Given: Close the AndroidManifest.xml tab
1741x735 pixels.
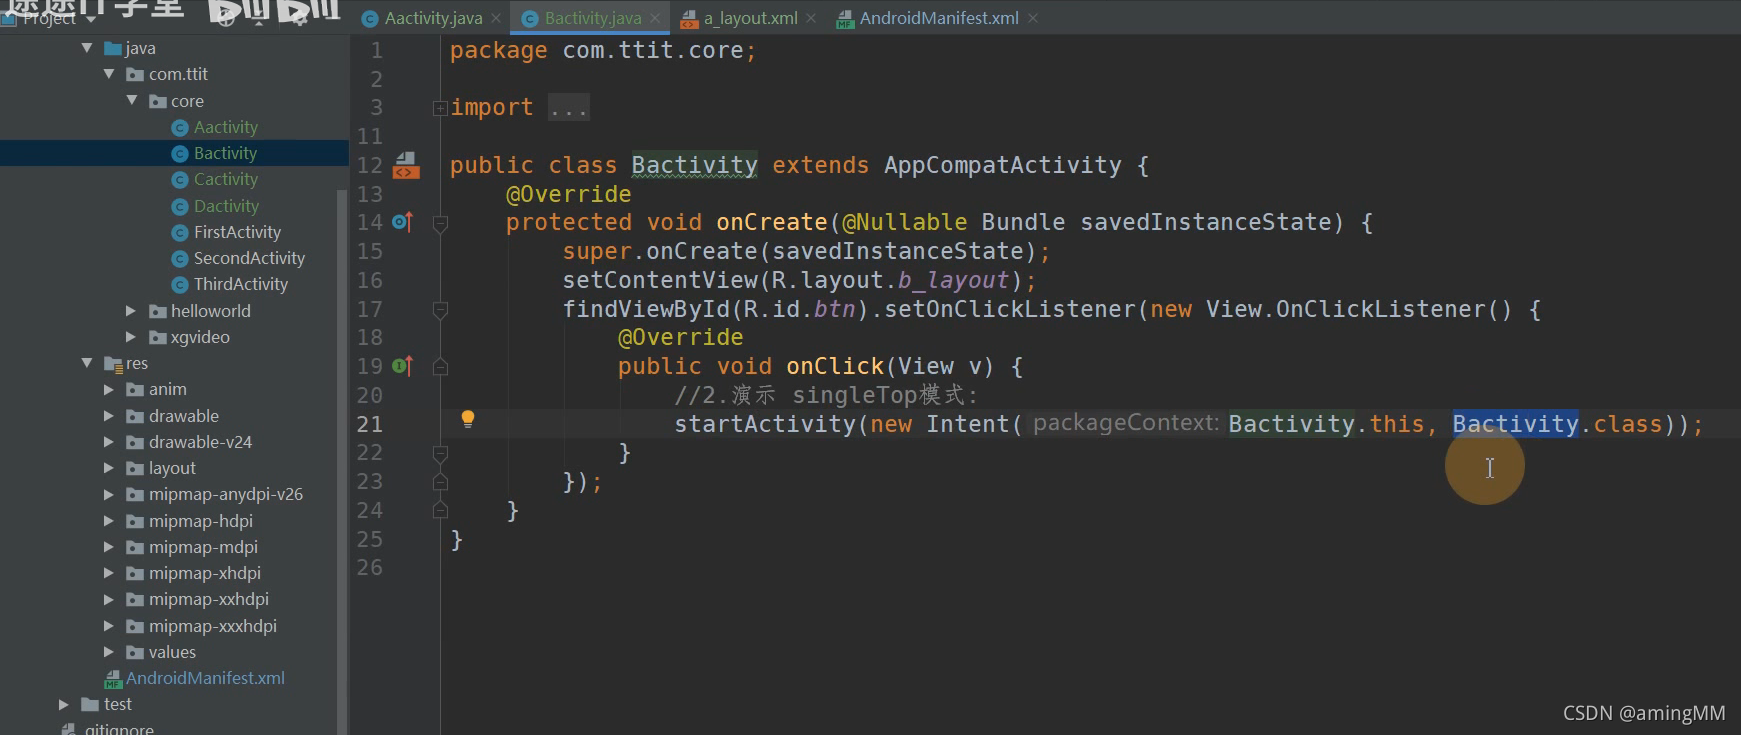Looking at the screenshot, I should coord(1033,18).
